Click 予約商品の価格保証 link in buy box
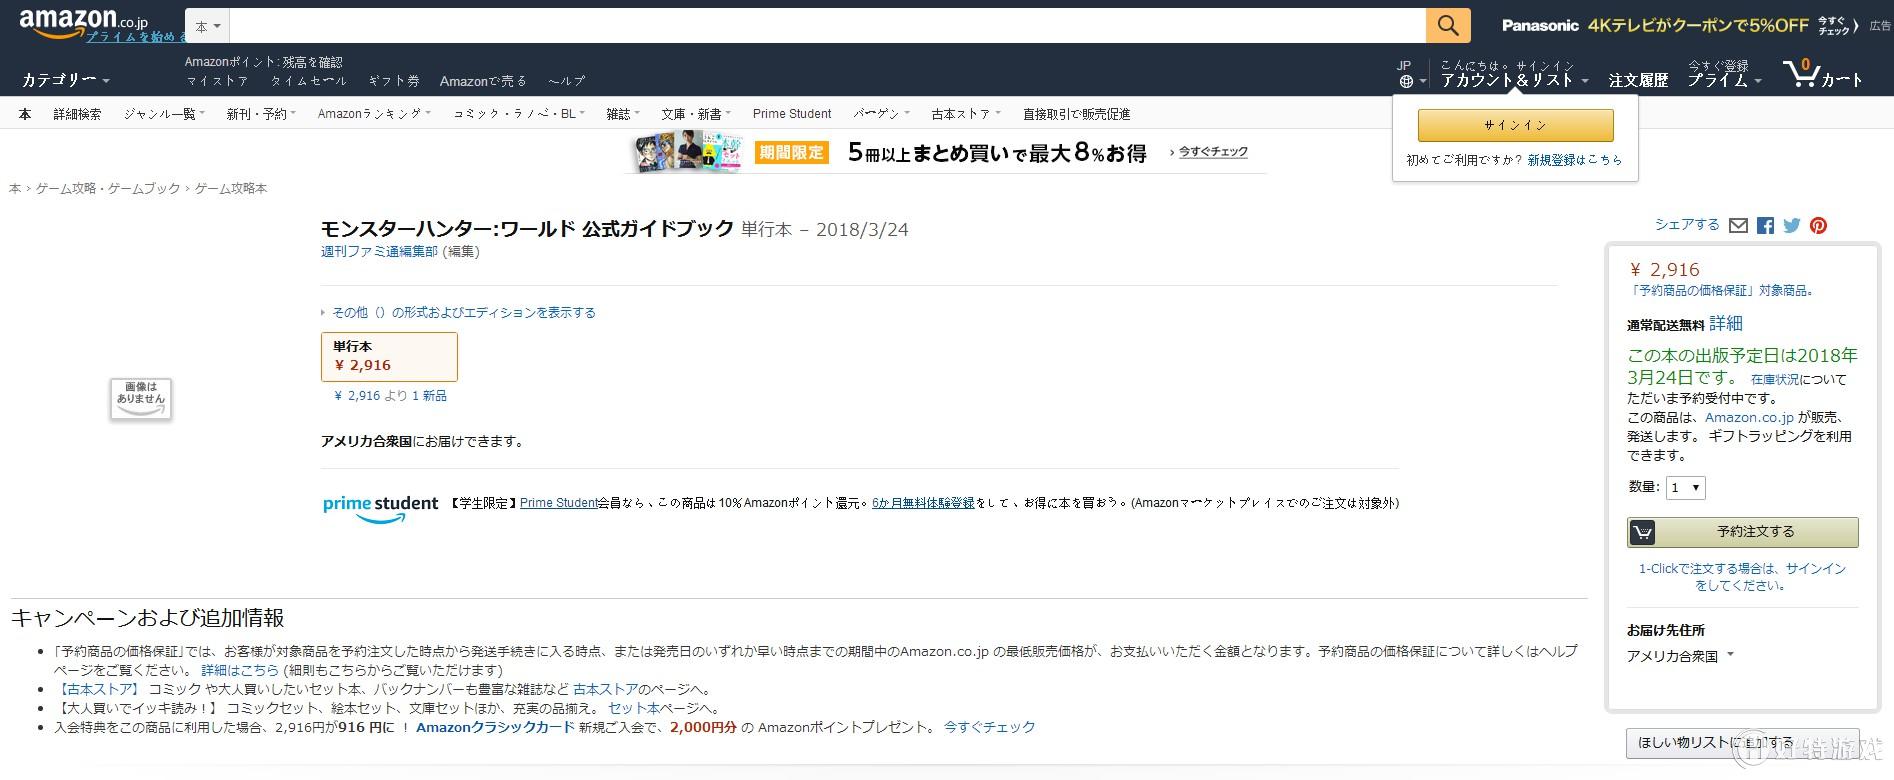 click(x=1694, y=291)
